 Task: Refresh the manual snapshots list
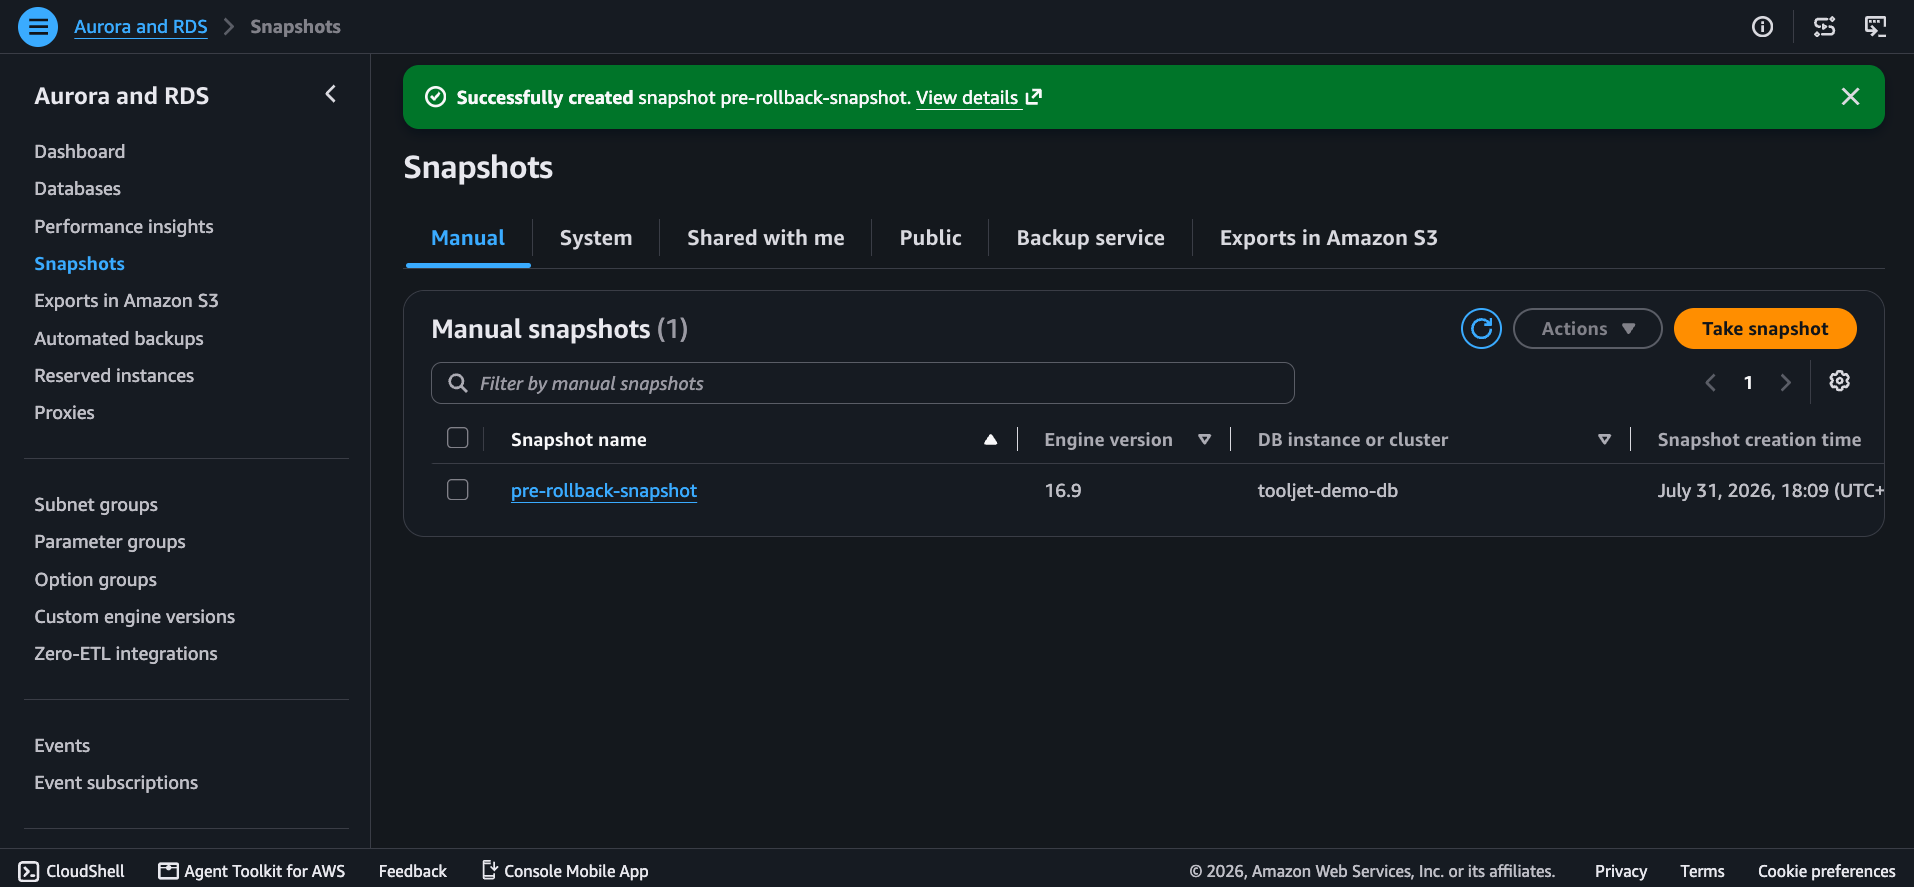point(1481,328)
